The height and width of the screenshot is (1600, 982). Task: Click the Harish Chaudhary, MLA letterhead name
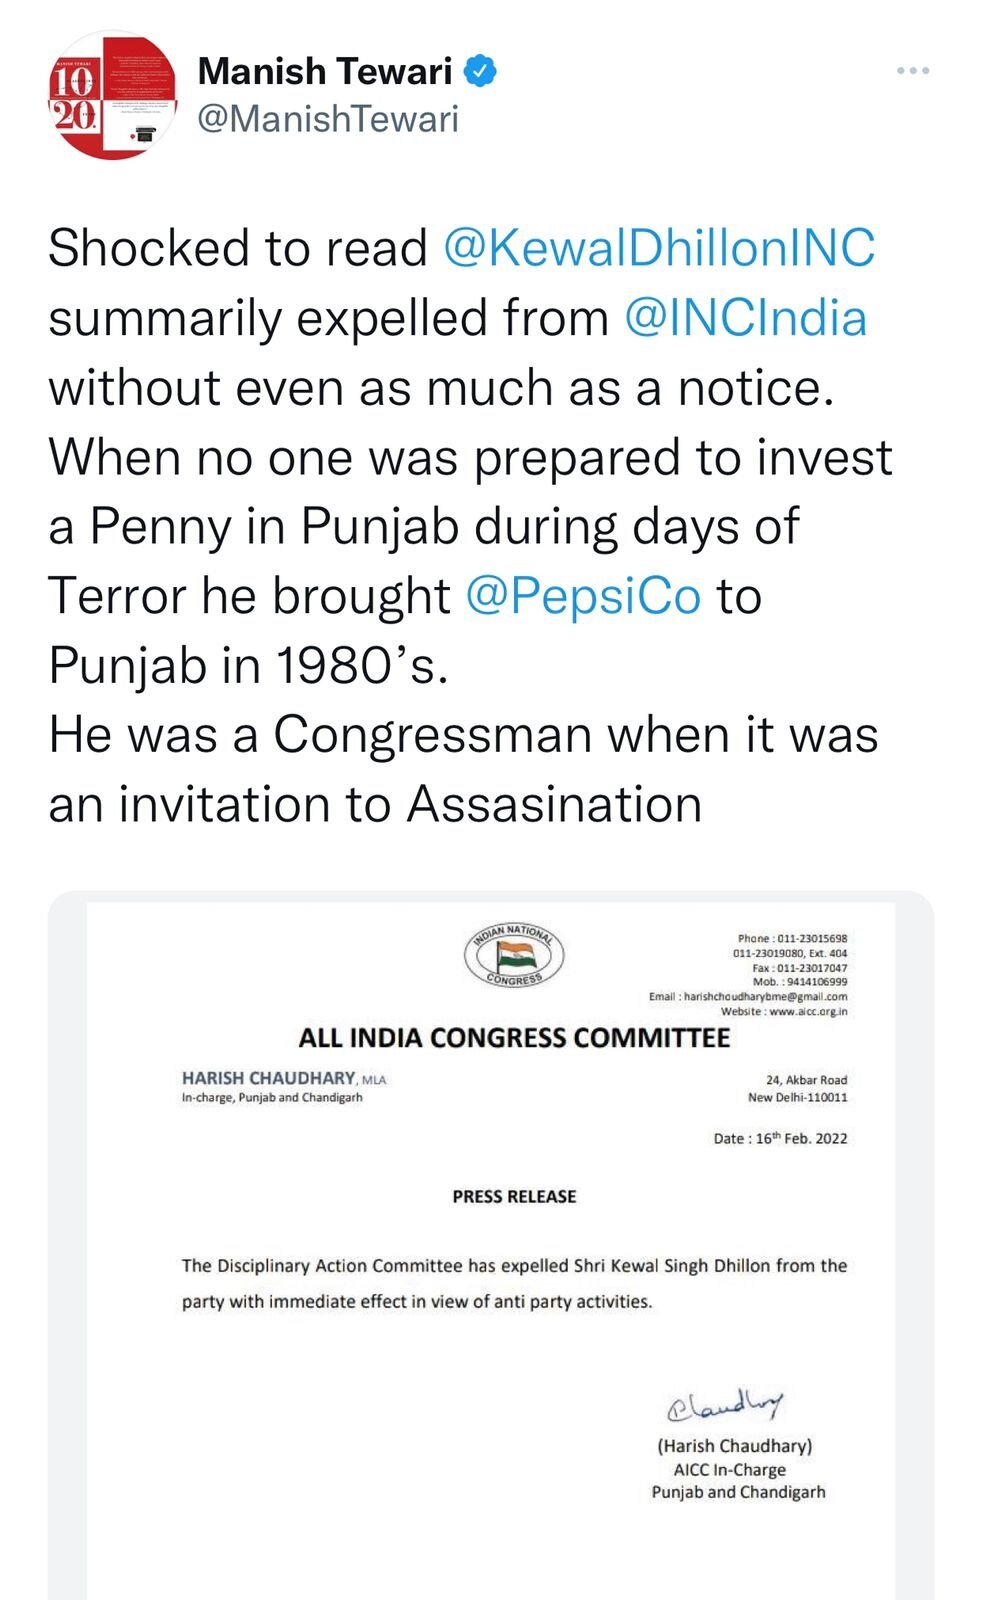283,1078
